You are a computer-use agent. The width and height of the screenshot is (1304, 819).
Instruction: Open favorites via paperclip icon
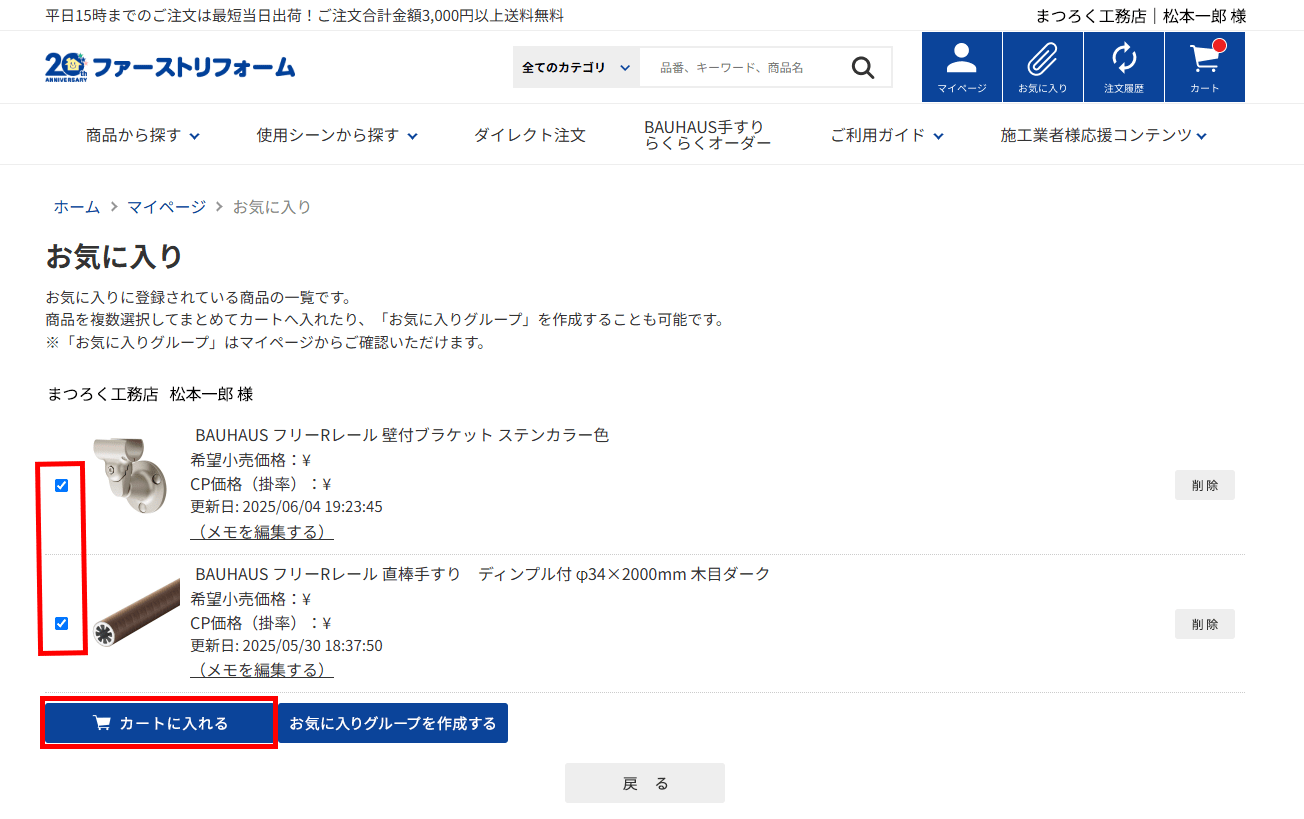coord(1042,66)
